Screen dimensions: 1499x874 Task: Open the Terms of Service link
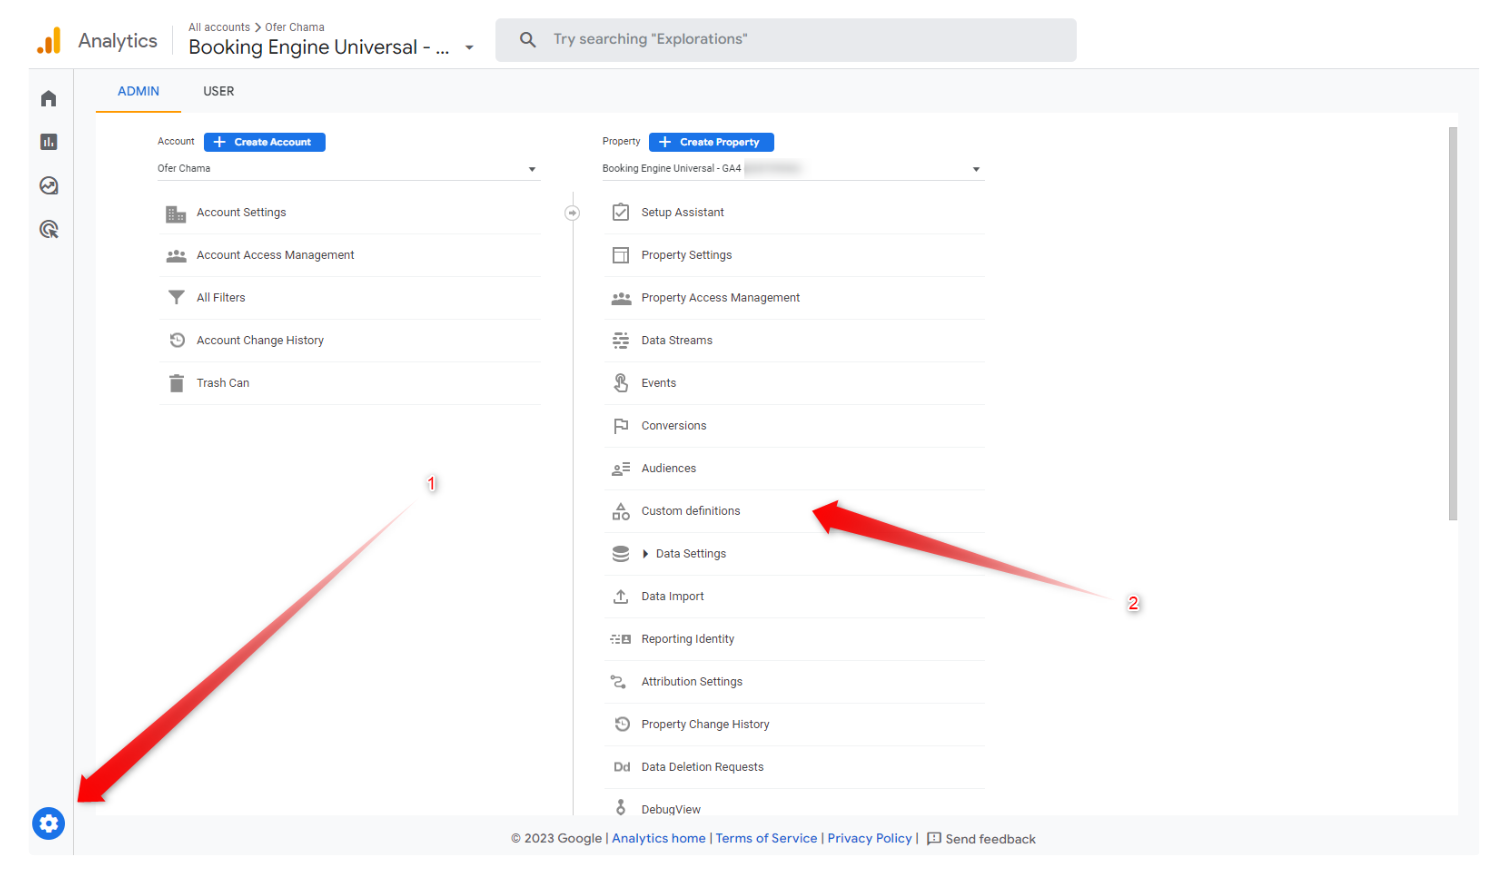tap(766, 839)
